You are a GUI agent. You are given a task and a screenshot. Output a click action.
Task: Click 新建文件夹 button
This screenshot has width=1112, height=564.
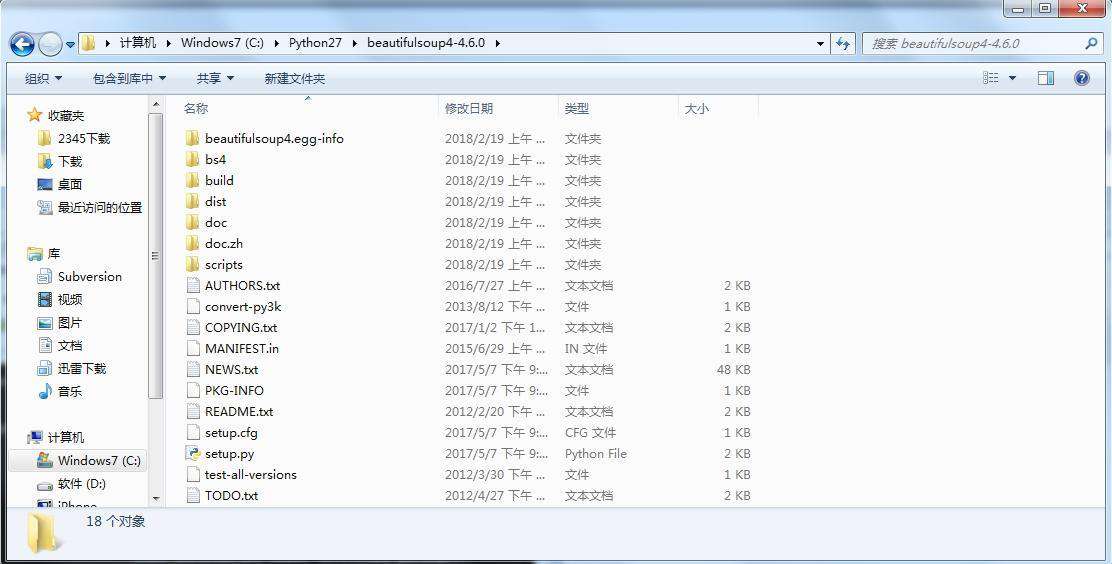click(x=294, y=78)
